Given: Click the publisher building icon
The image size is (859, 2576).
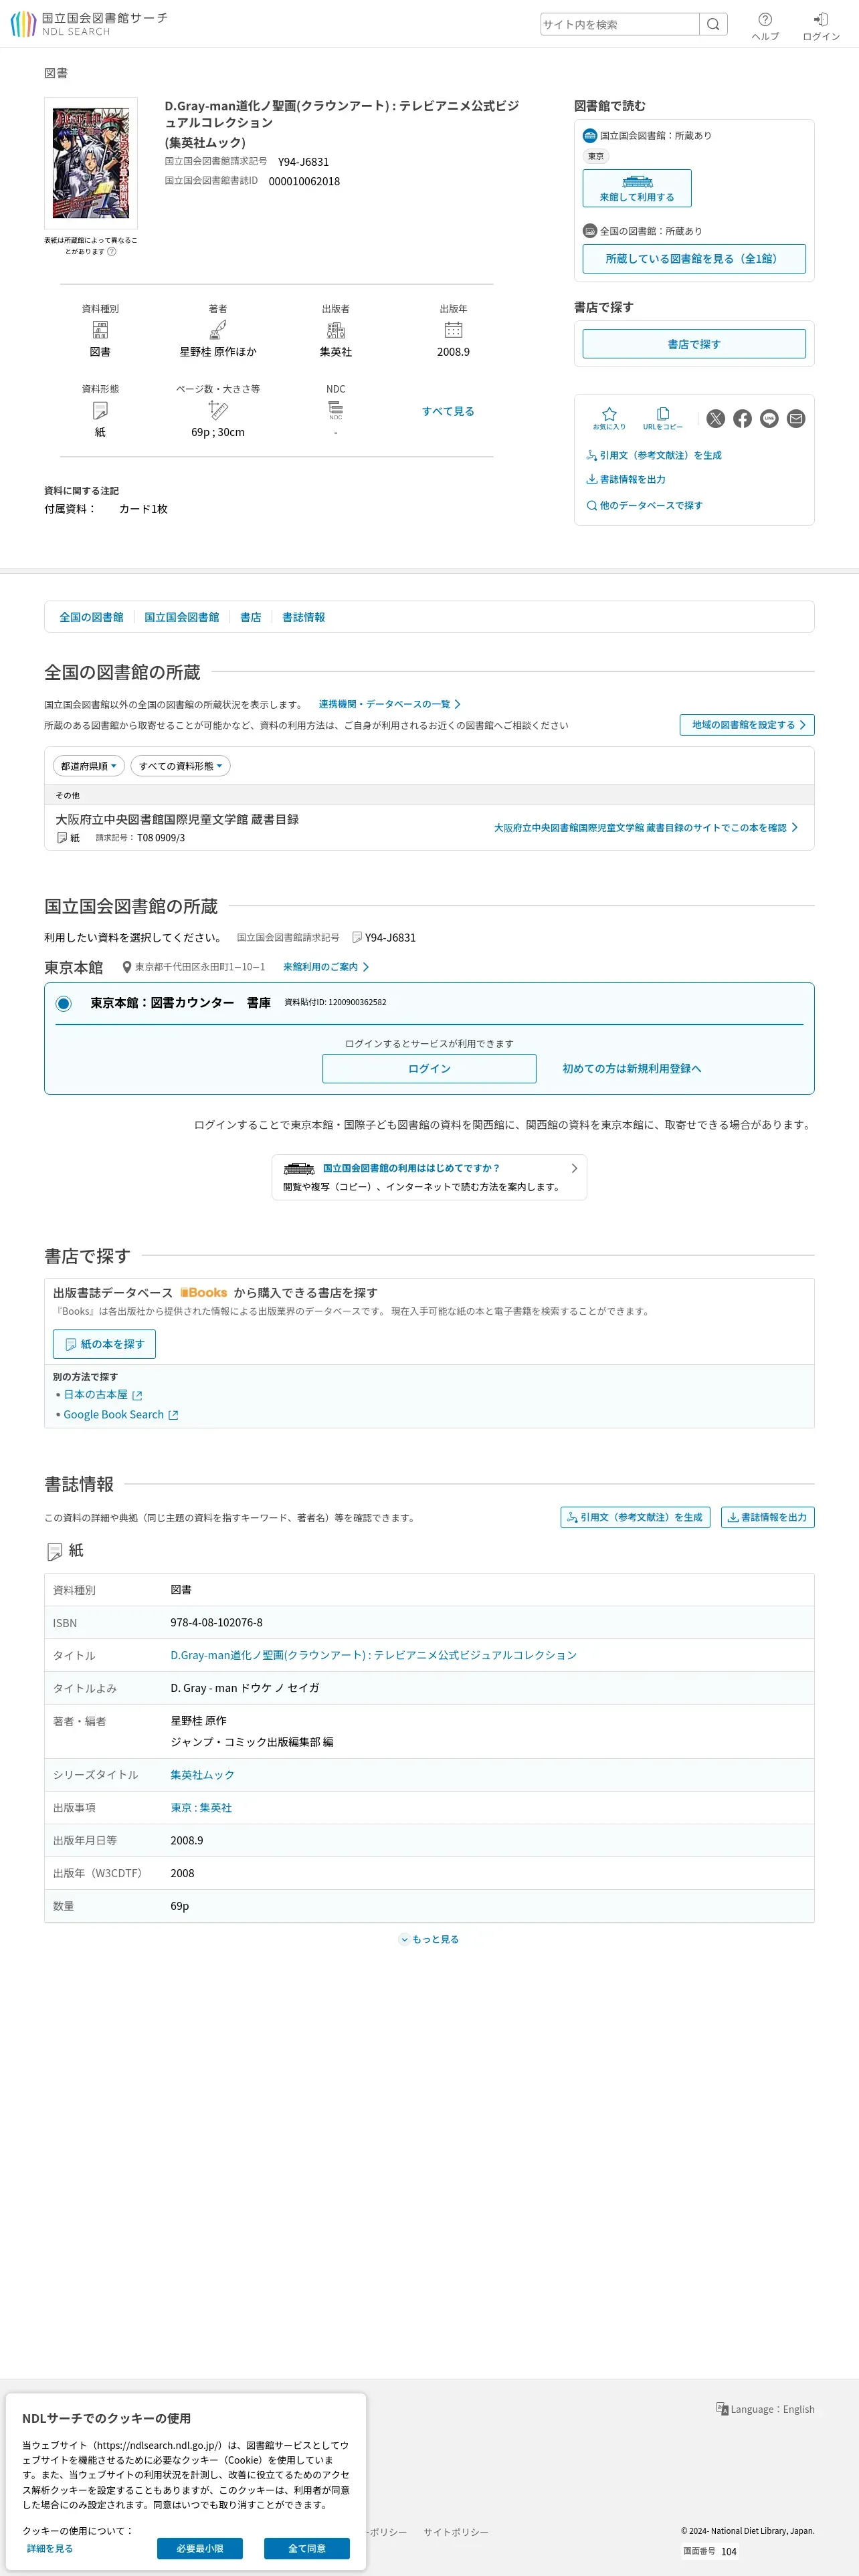Looking at the screenshot, I should (336, 330).
